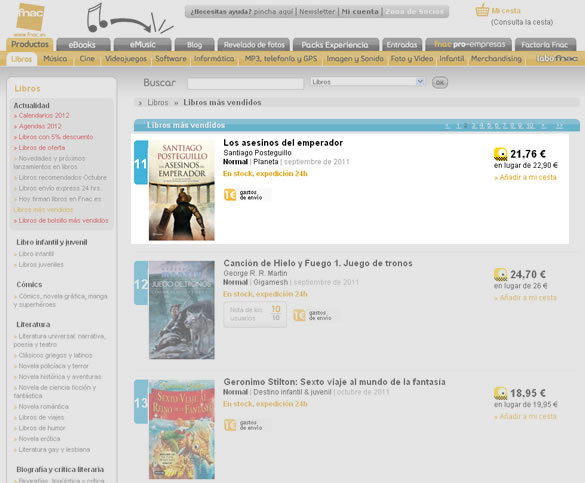Click price tag icon beside 24,70 €
The height and width of the screenshot is (483, 585).
point(501,275)
